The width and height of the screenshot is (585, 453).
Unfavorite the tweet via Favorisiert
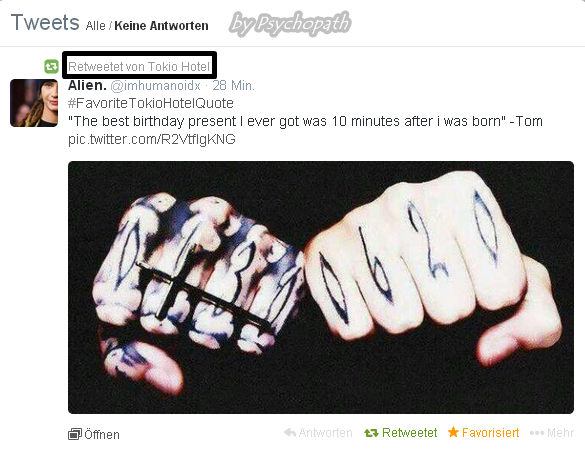(484, 432)
